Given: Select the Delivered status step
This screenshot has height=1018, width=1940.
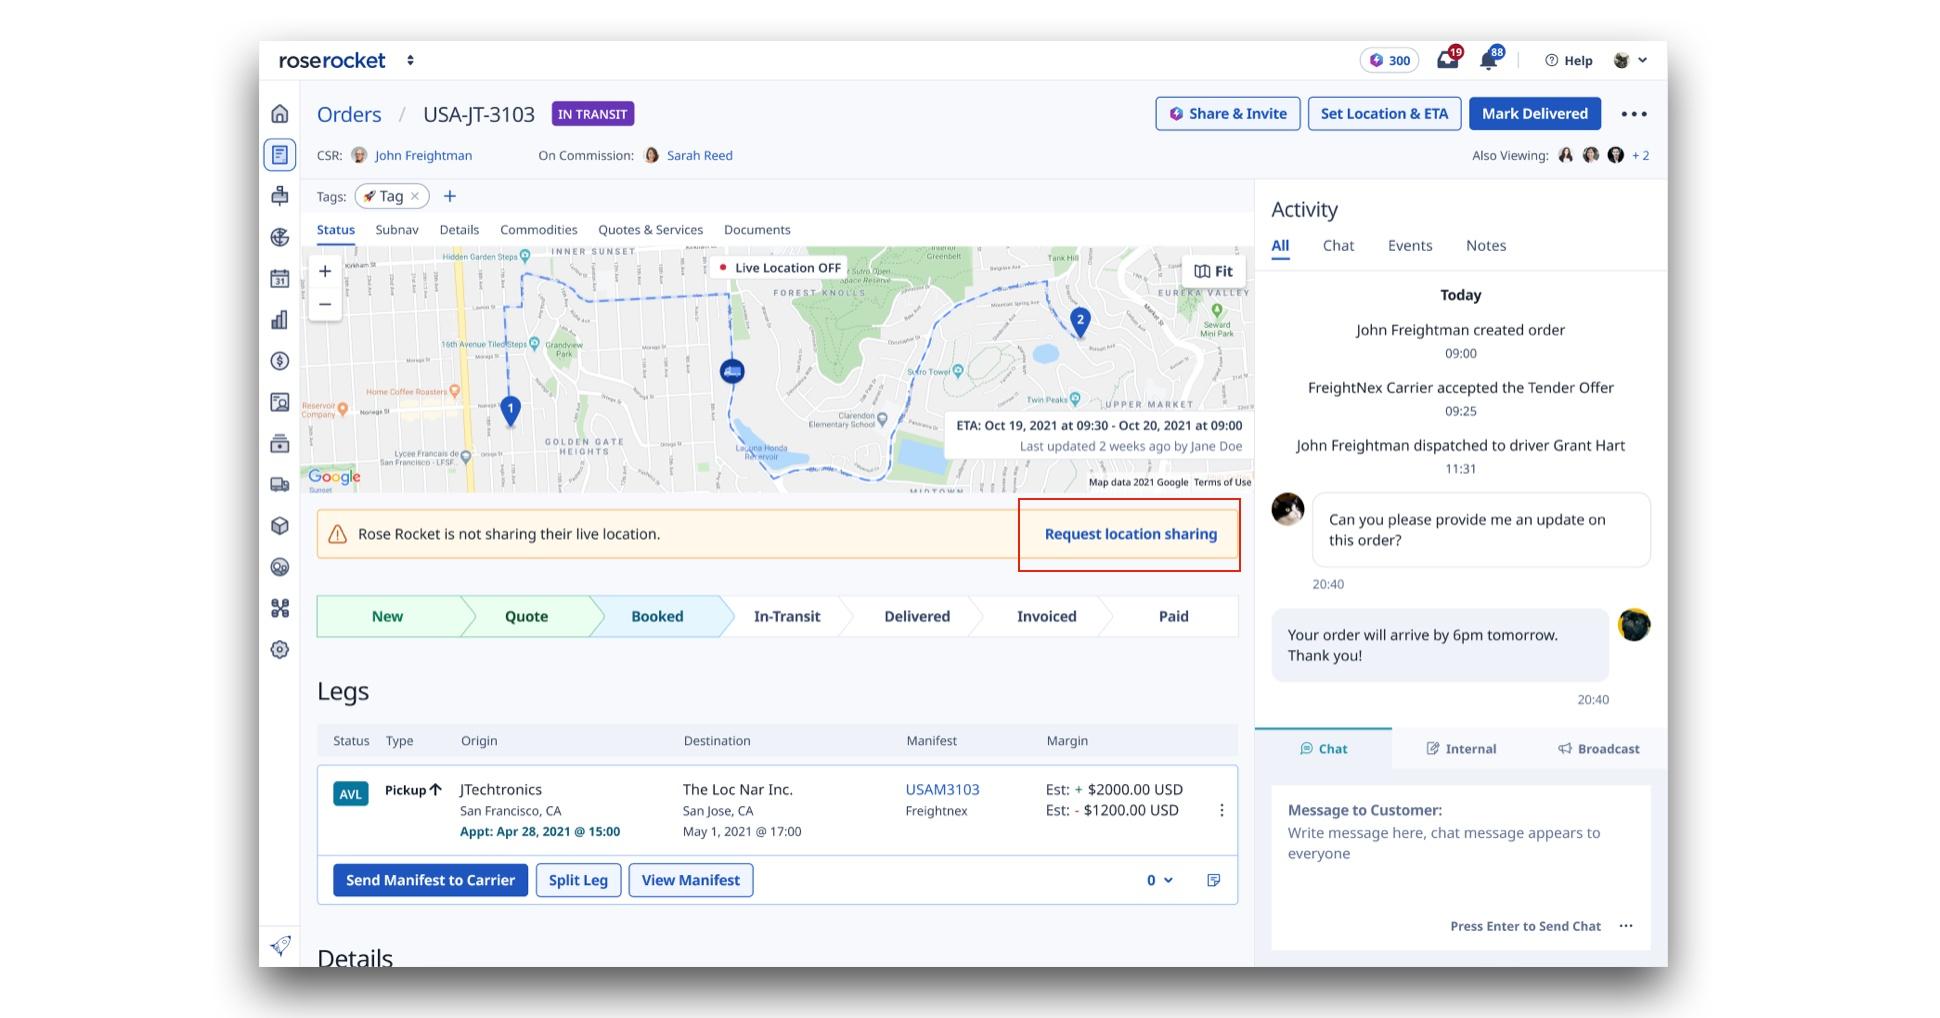Looking at the screenshot, I should (x=917, y=616).
